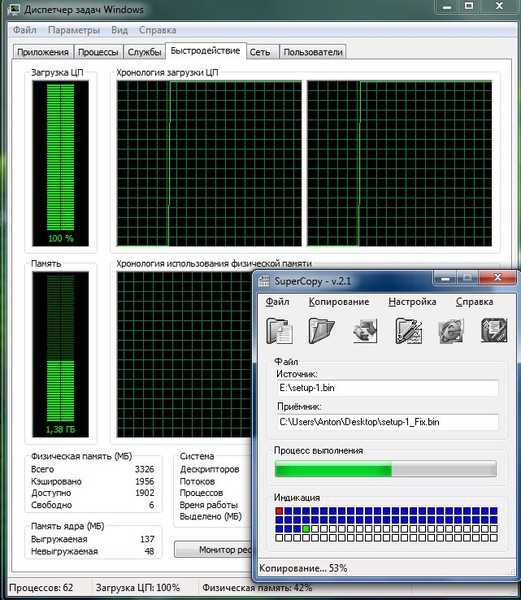Click the 1,38 ГБ memory usage gauge

pos(60,354)
